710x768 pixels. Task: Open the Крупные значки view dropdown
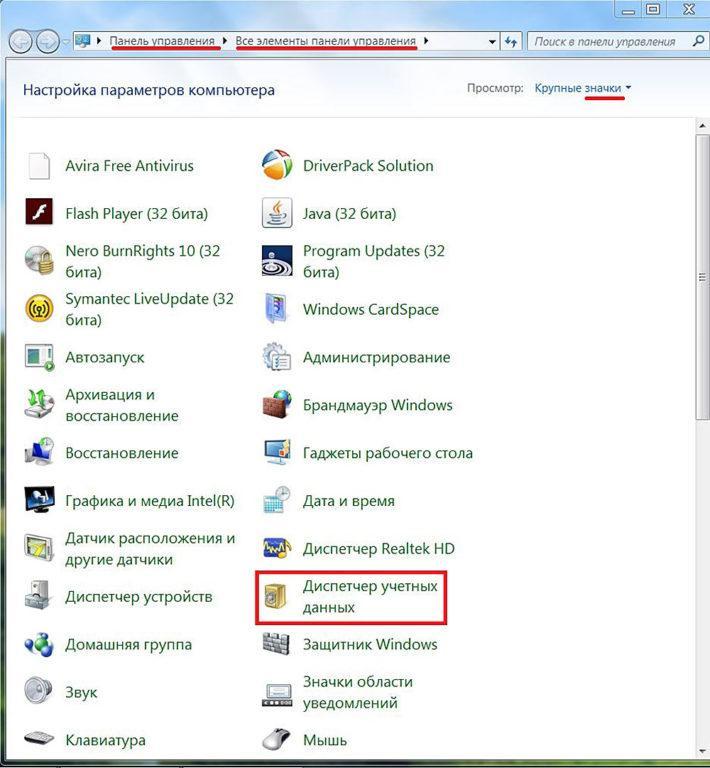tap(583, 88)
